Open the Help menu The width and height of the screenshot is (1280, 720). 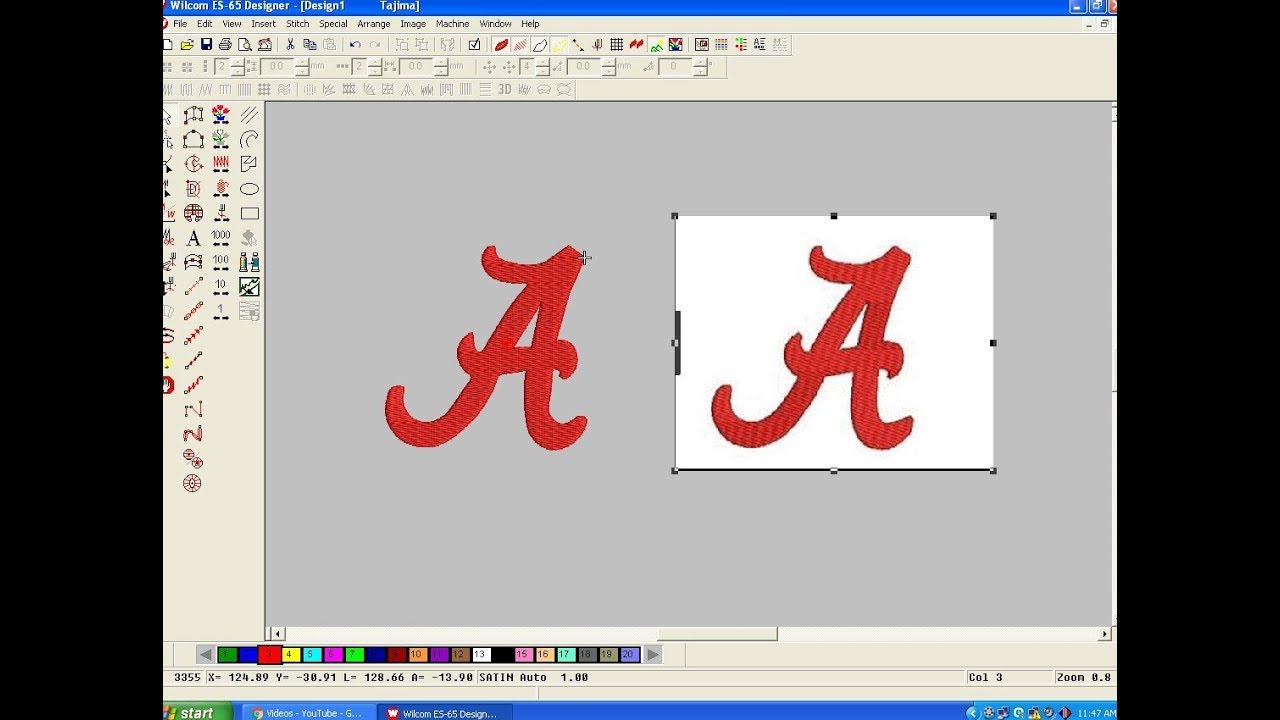(530, 24)
